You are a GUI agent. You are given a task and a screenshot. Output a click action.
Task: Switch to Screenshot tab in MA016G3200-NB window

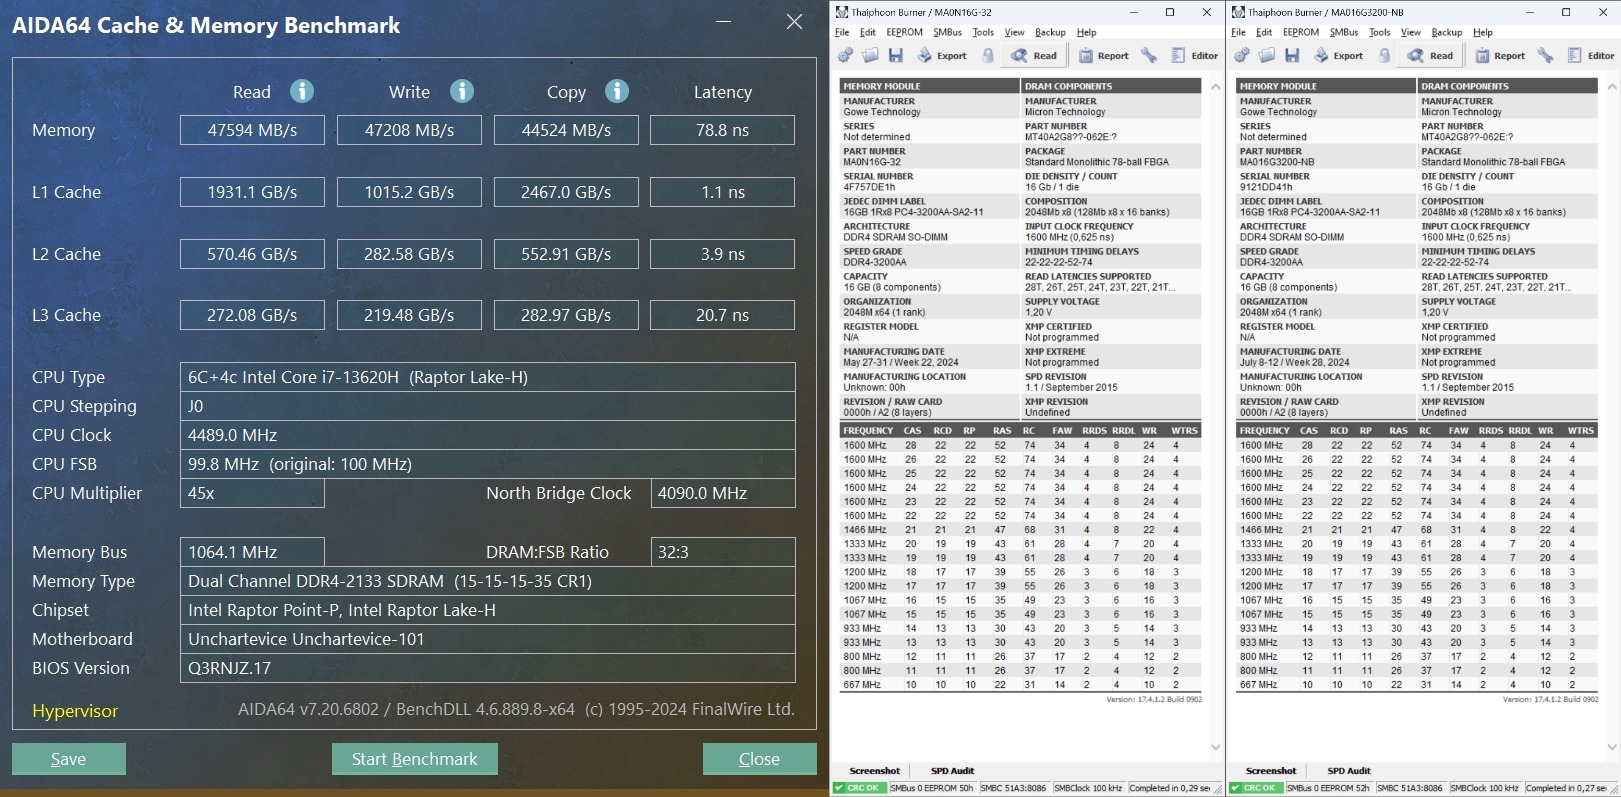(x=1271, y=771)
